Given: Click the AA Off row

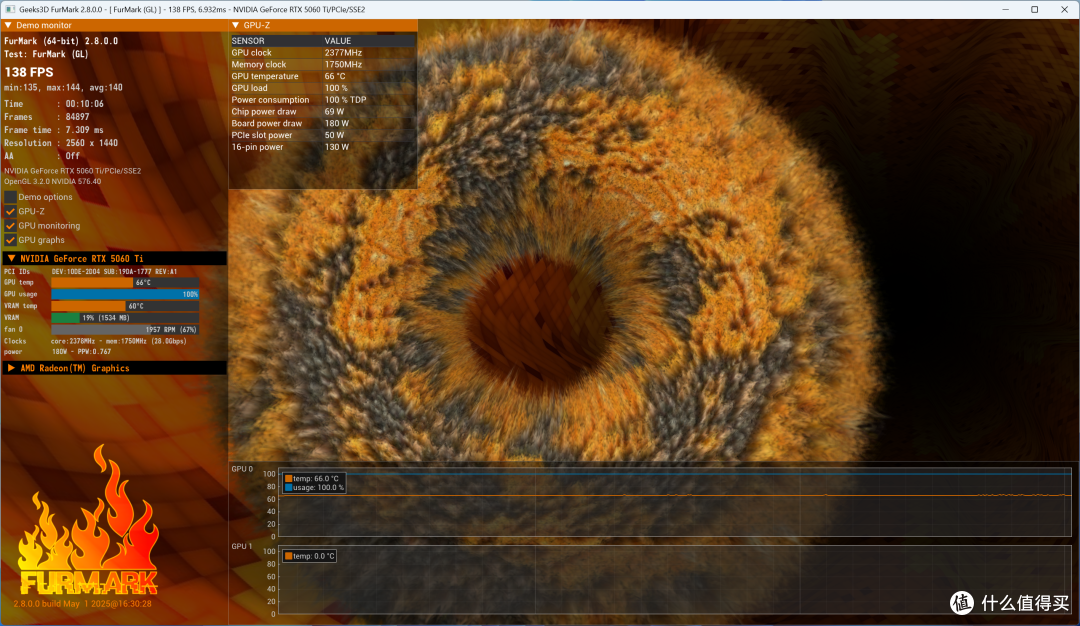Looking at the screenshot, I should 42,156.
